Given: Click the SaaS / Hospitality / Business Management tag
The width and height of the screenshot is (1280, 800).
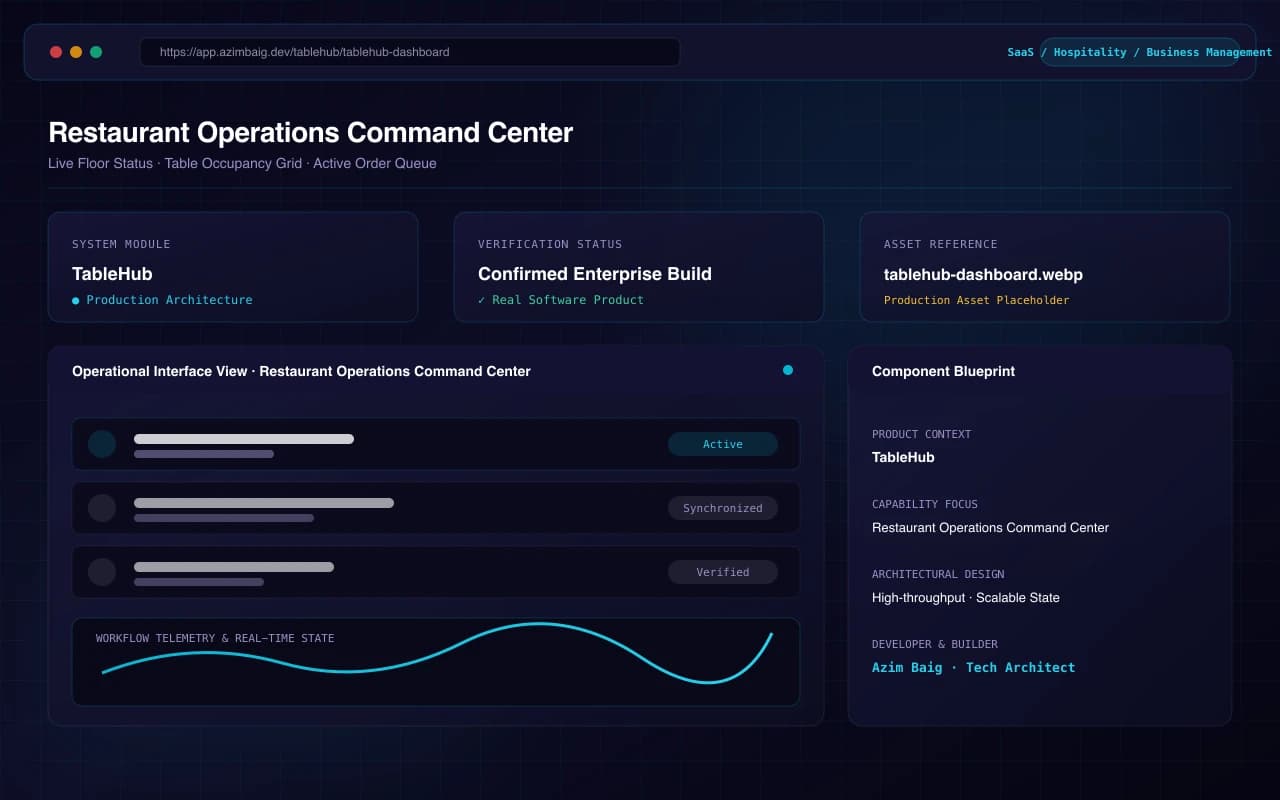Looking at the screenshot, I should (1140, 52).
